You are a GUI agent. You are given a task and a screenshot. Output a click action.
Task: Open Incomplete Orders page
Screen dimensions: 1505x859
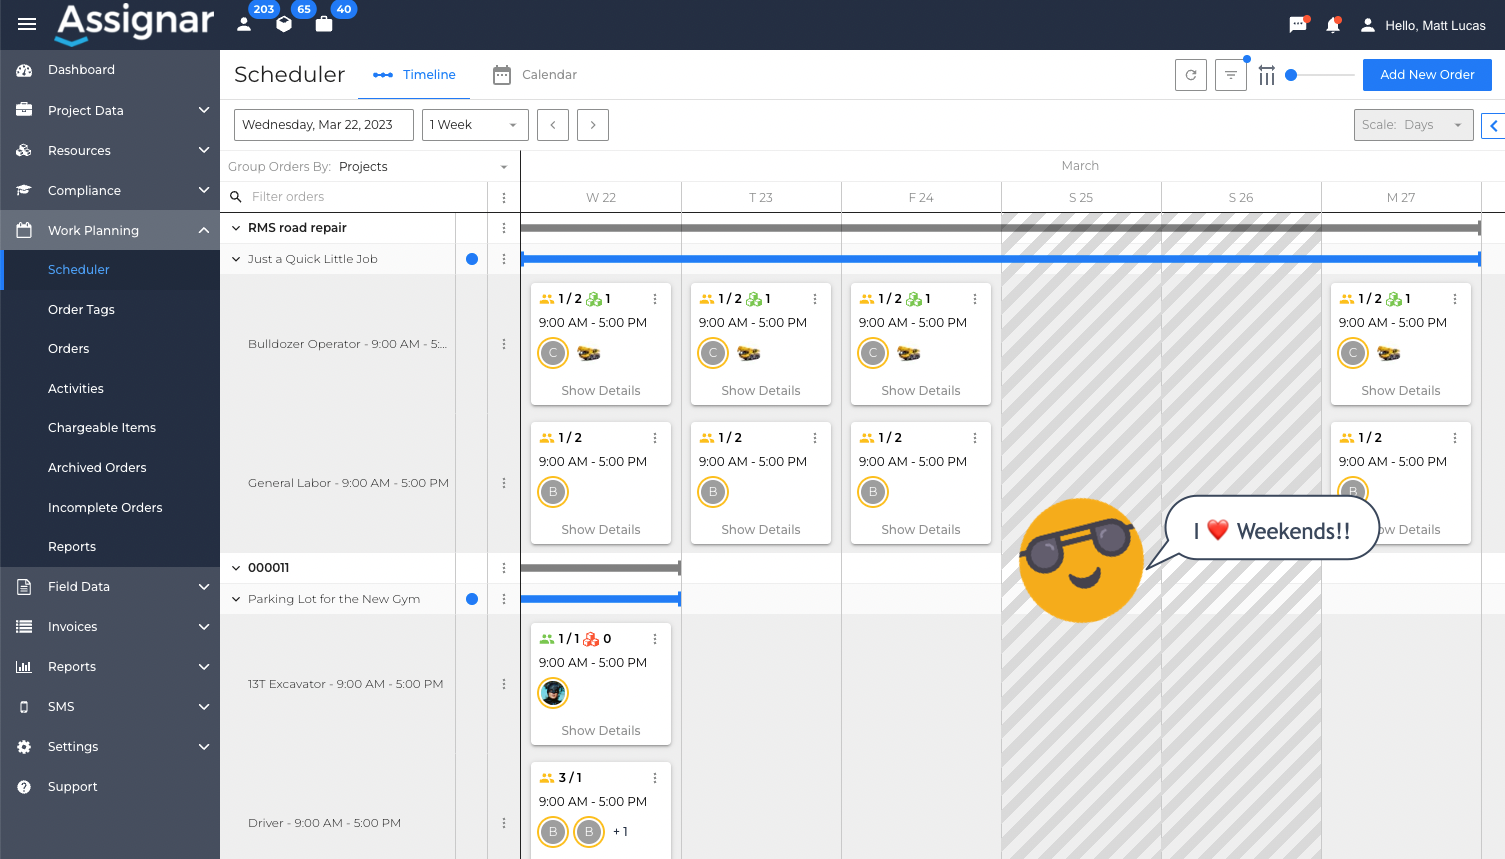105,508
